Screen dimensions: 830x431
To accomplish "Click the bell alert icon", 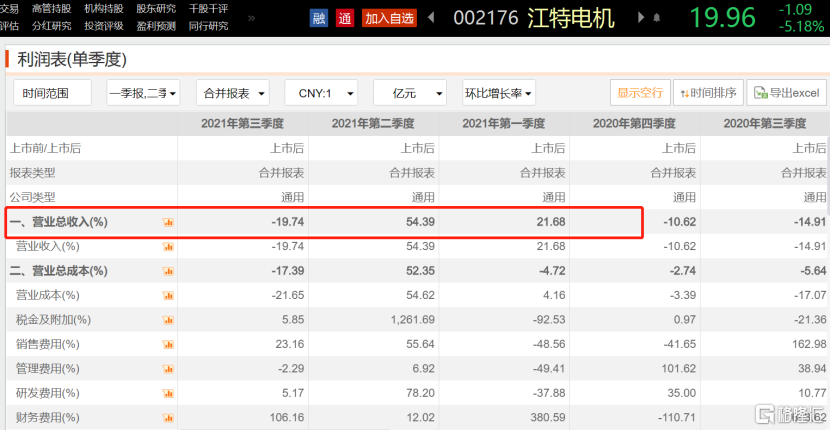I will click(x=656, y=18).
